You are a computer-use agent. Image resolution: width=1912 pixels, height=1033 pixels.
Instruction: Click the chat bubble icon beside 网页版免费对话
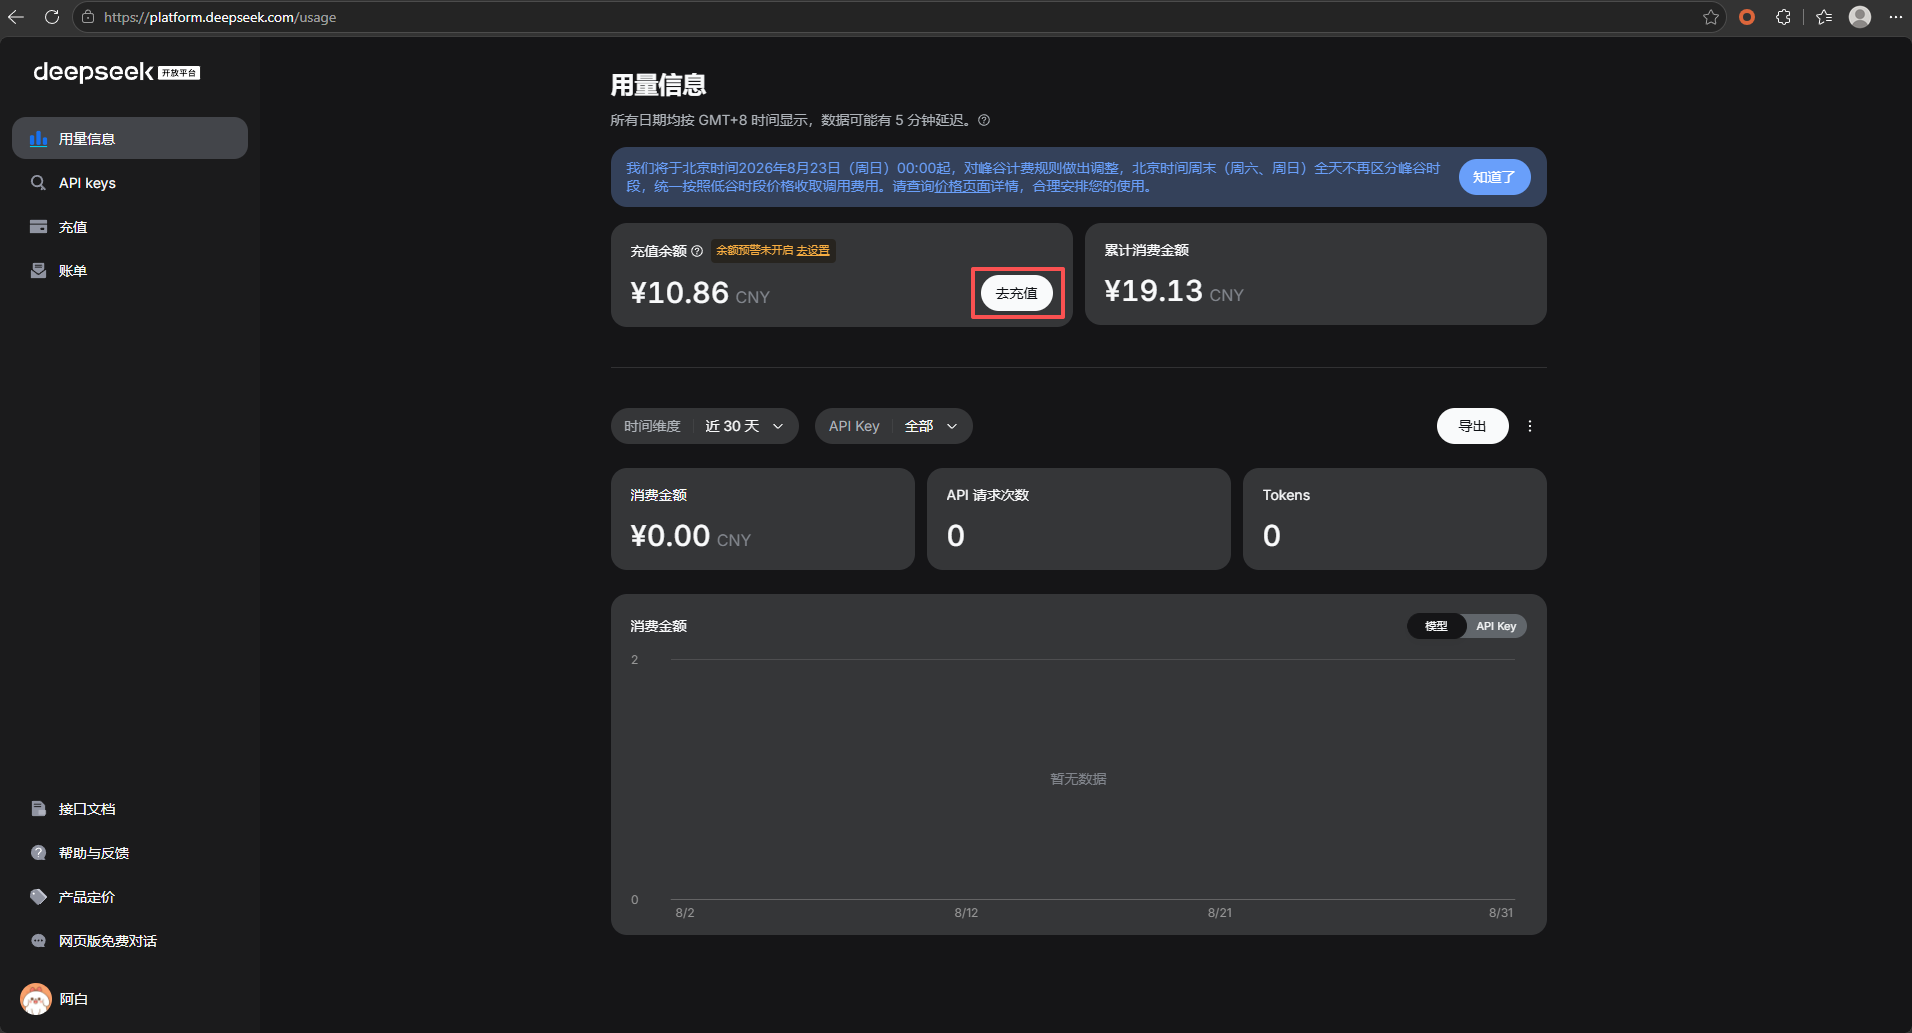[38, 941]
